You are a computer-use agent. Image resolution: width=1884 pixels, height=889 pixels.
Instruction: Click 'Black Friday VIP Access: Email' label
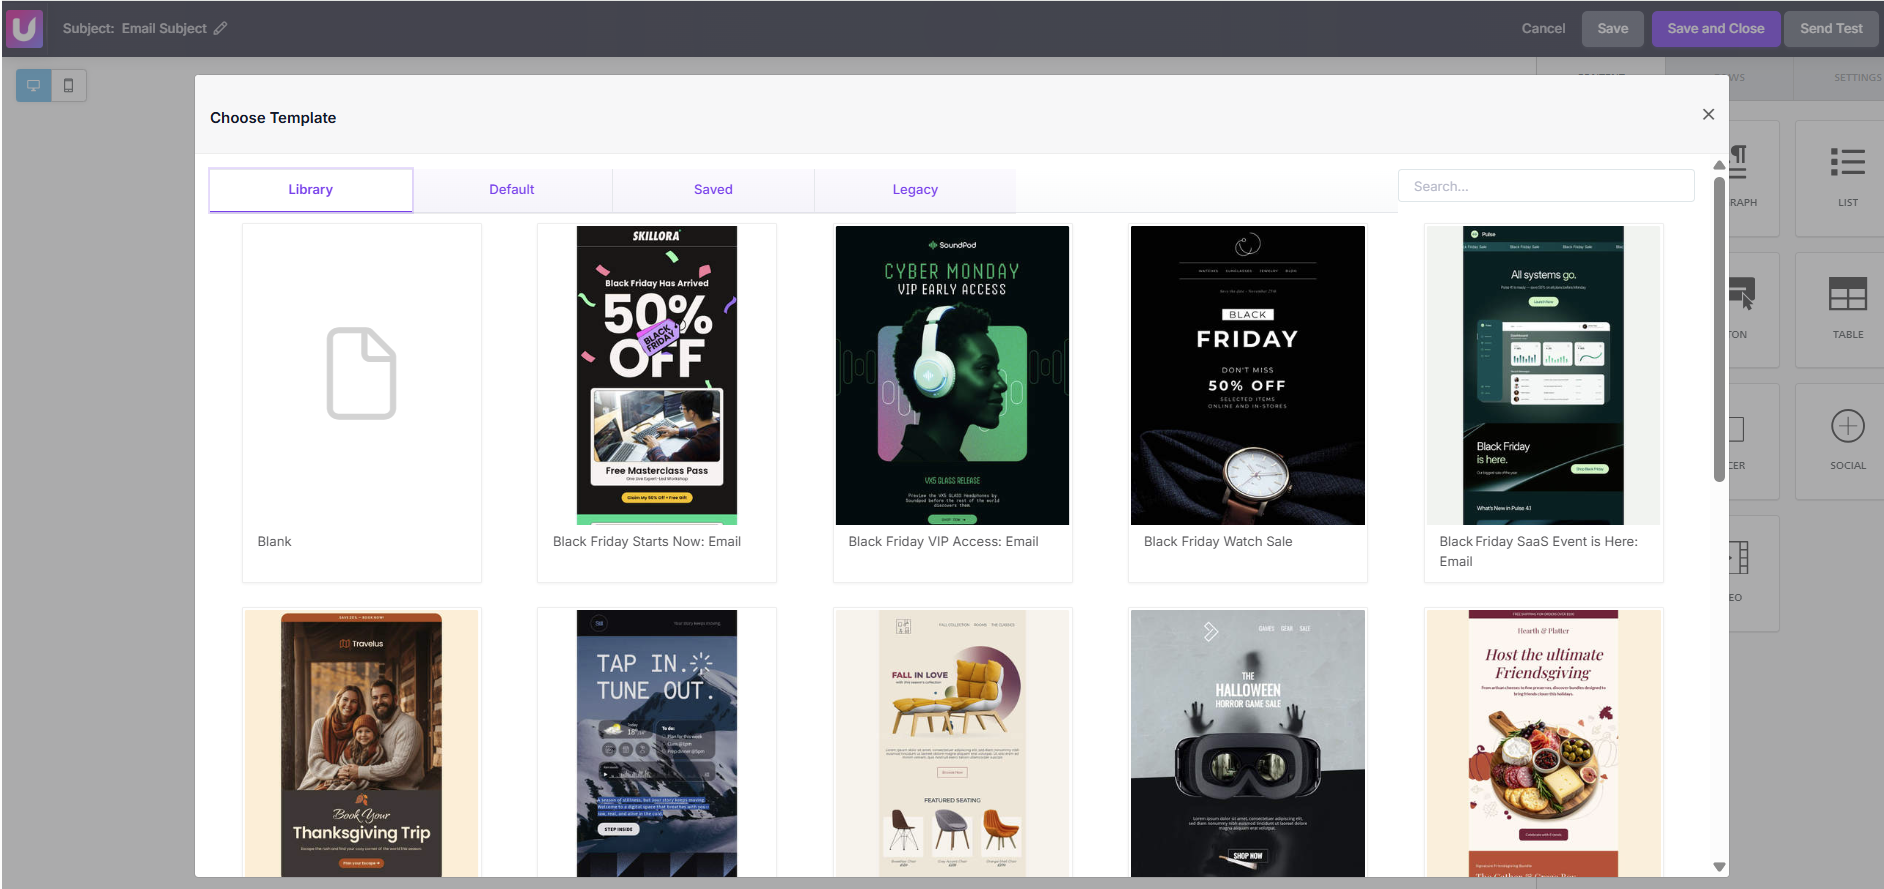[943, 541]
